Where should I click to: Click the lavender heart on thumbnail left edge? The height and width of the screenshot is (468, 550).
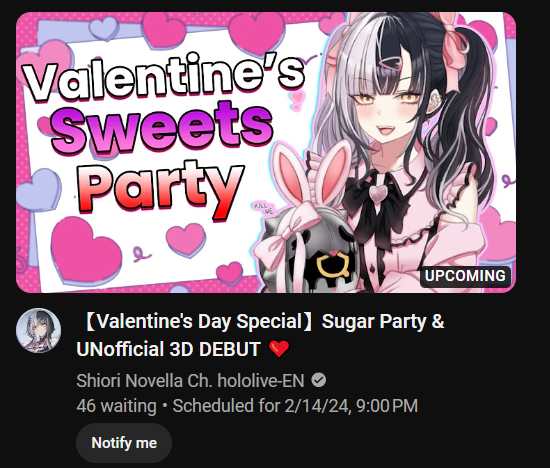38,189
